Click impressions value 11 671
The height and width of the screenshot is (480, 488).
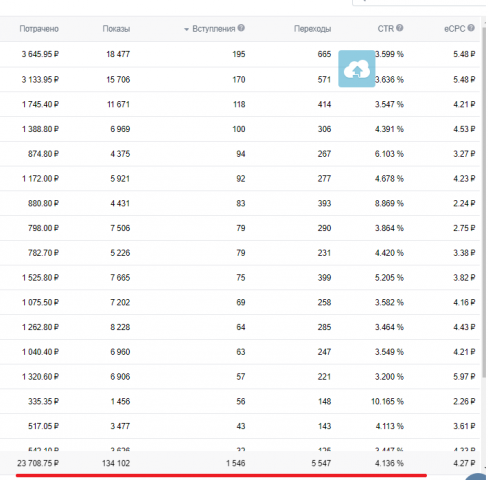tap(118, 104)
